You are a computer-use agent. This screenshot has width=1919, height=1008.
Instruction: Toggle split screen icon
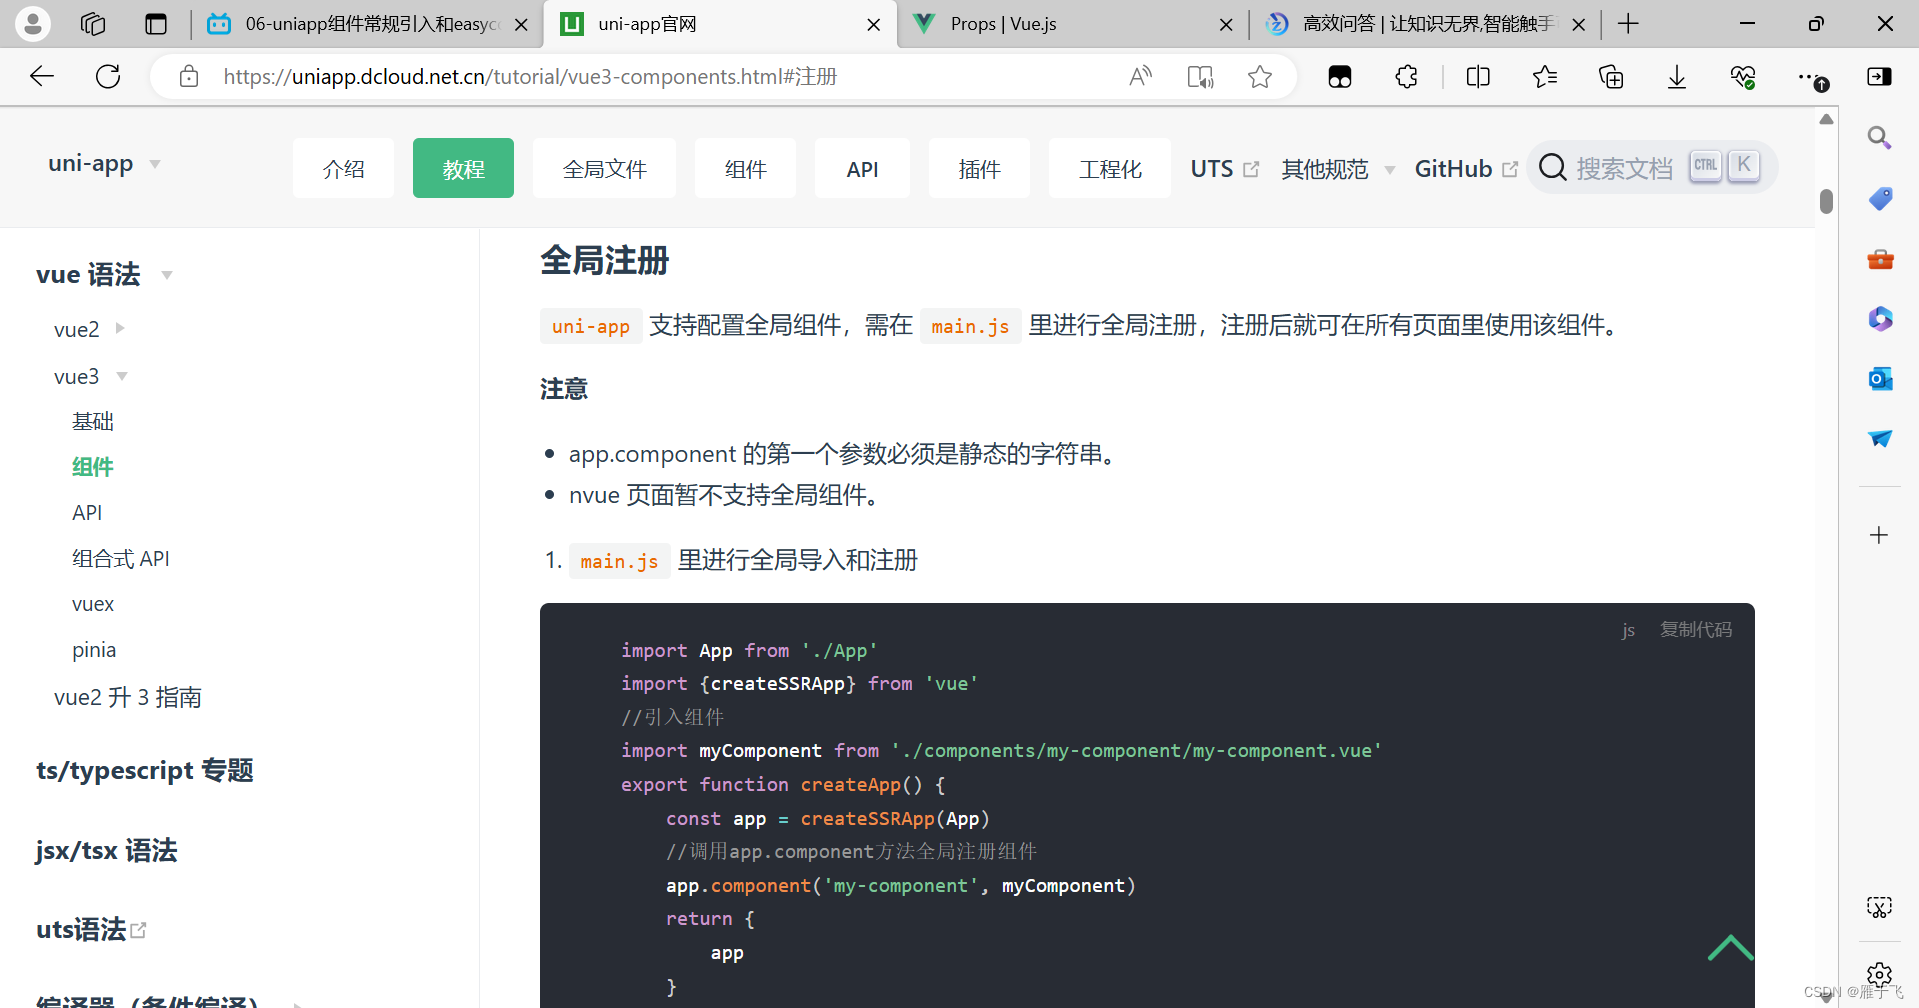pyautogui.click(x=1477, y=76)
